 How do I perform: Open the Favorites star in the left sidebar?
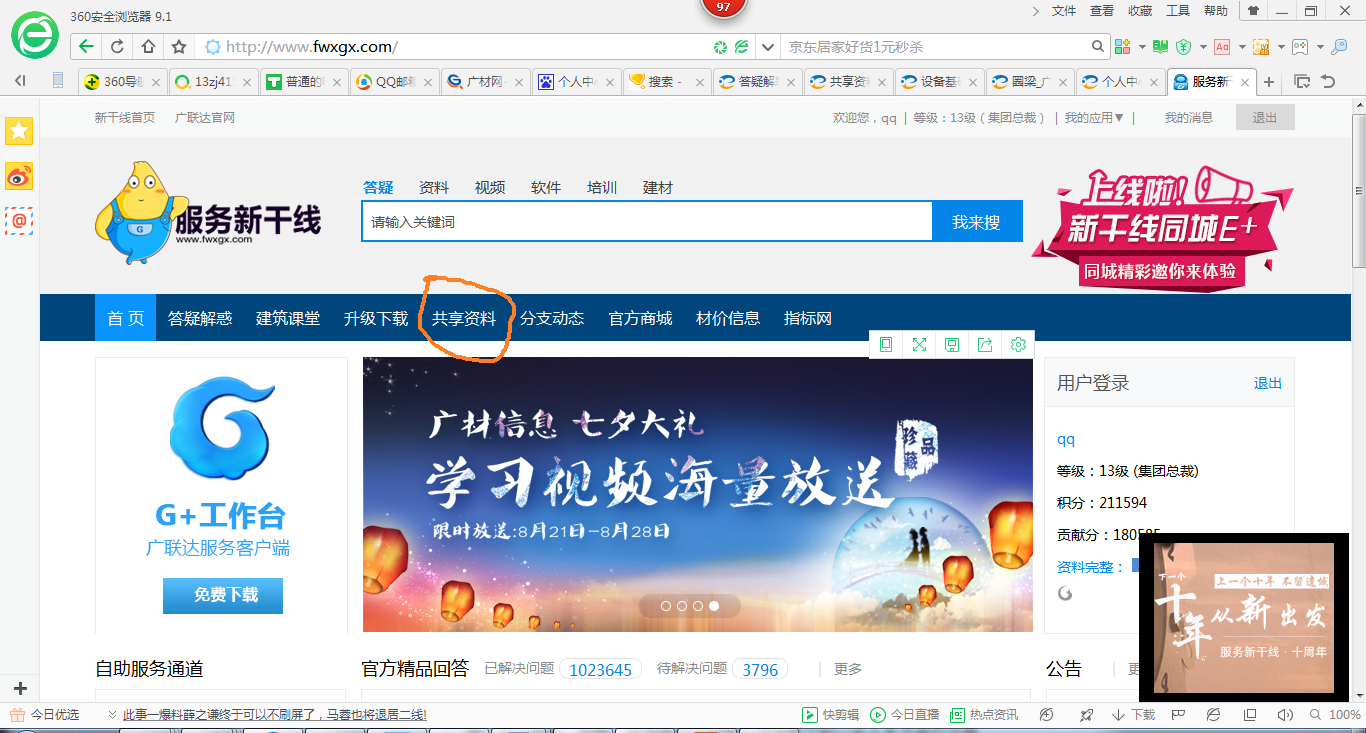pyautogui.click(x=19, y=130)
